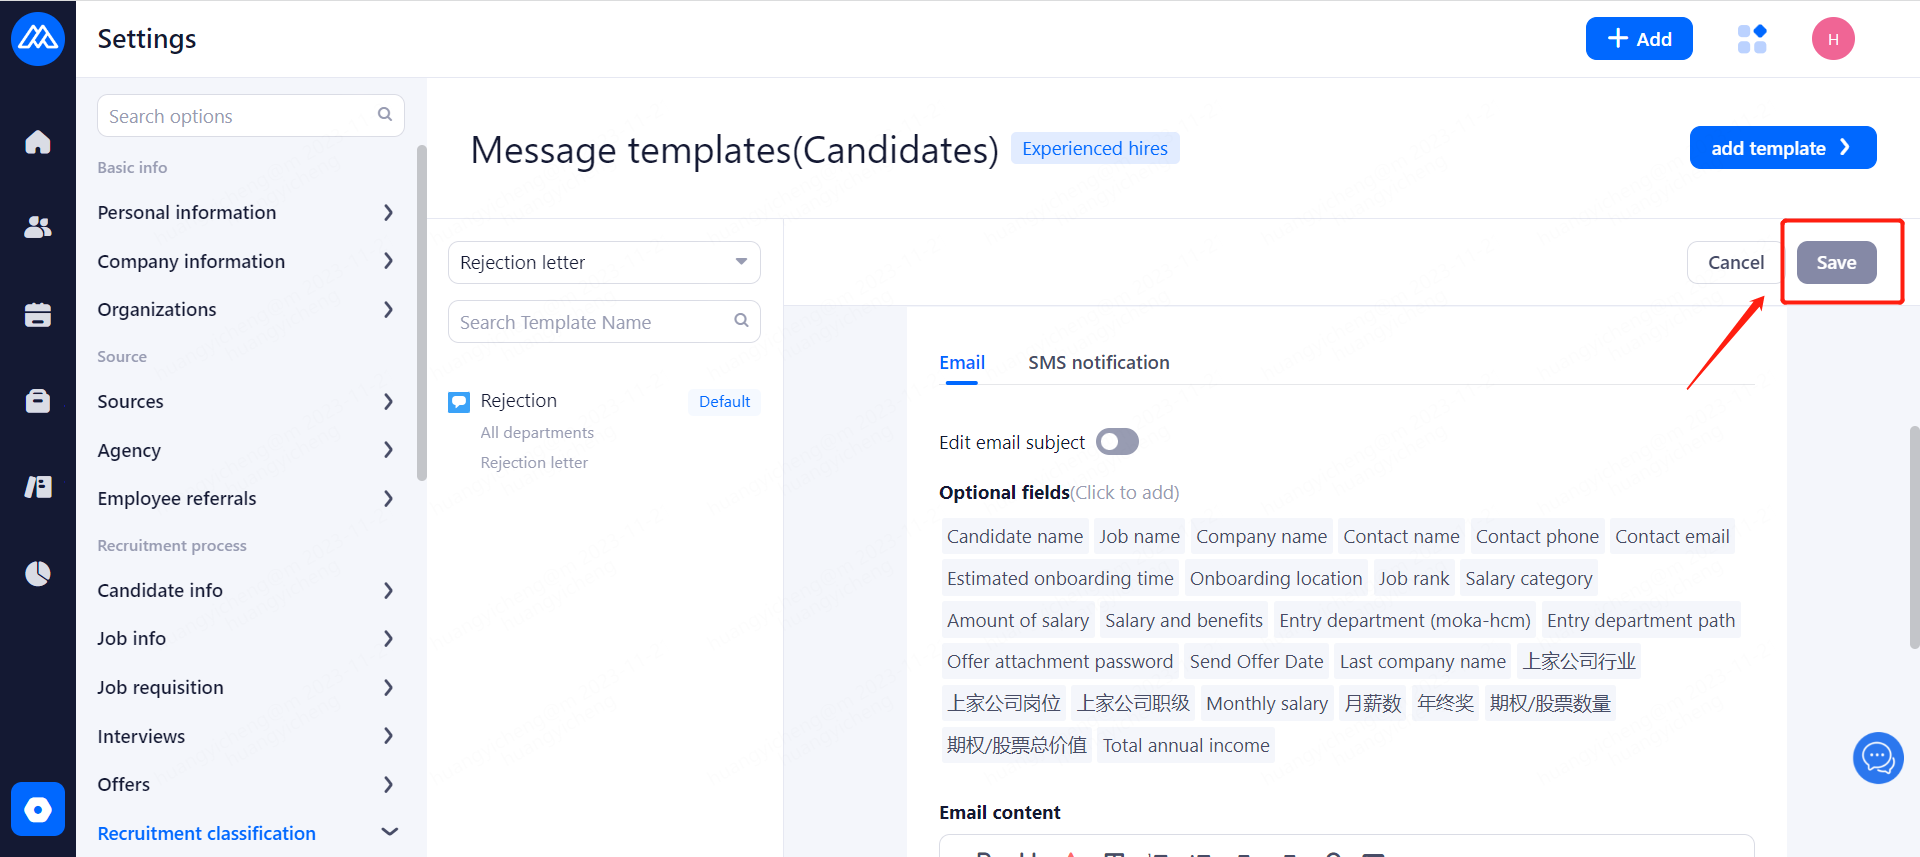Screen dimensions: 1920x857
Task: Click the user avatar H icon
Action: coord(1833,39)
